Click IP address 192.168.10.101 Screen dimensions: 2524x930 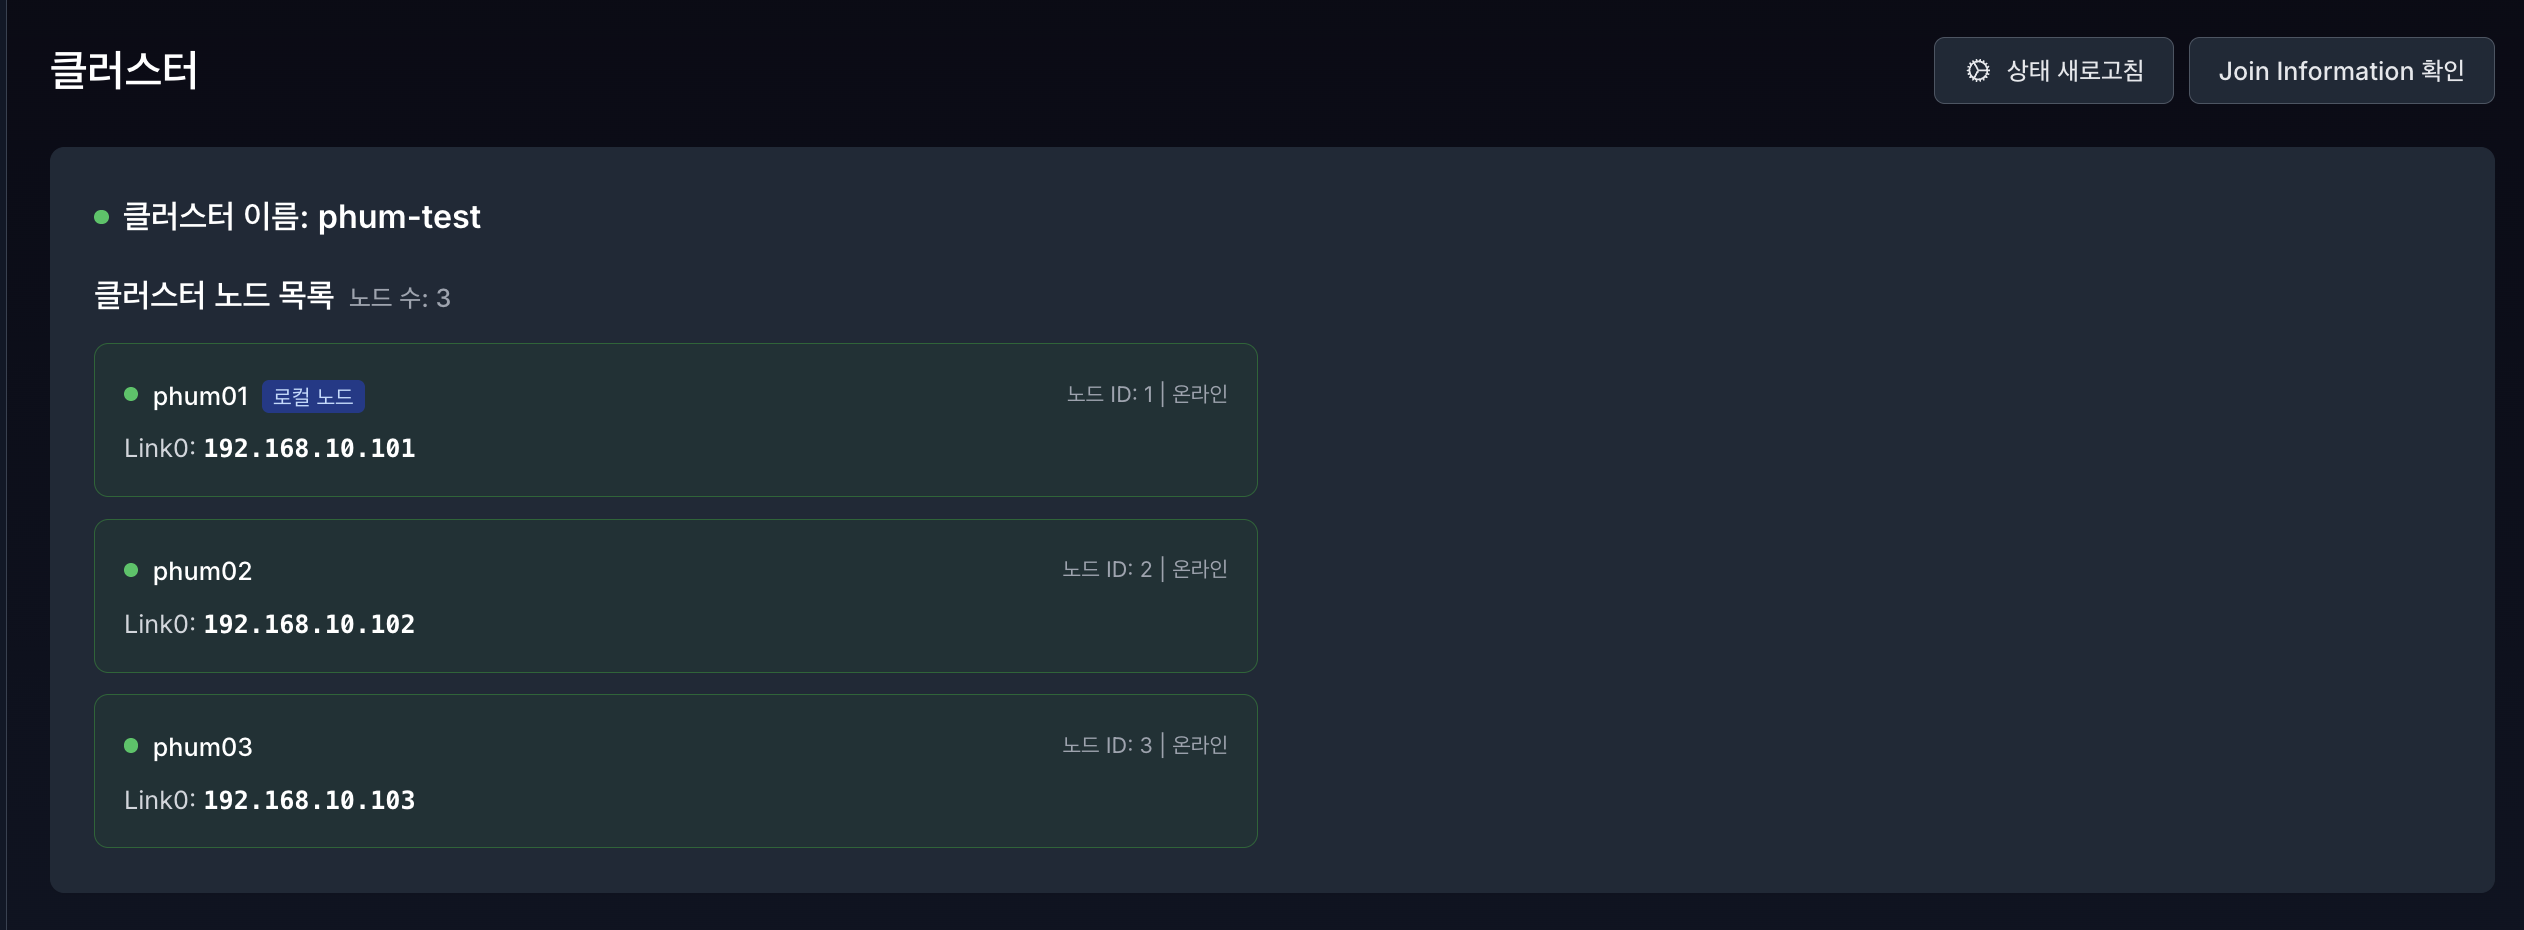(x=309, y=449)
